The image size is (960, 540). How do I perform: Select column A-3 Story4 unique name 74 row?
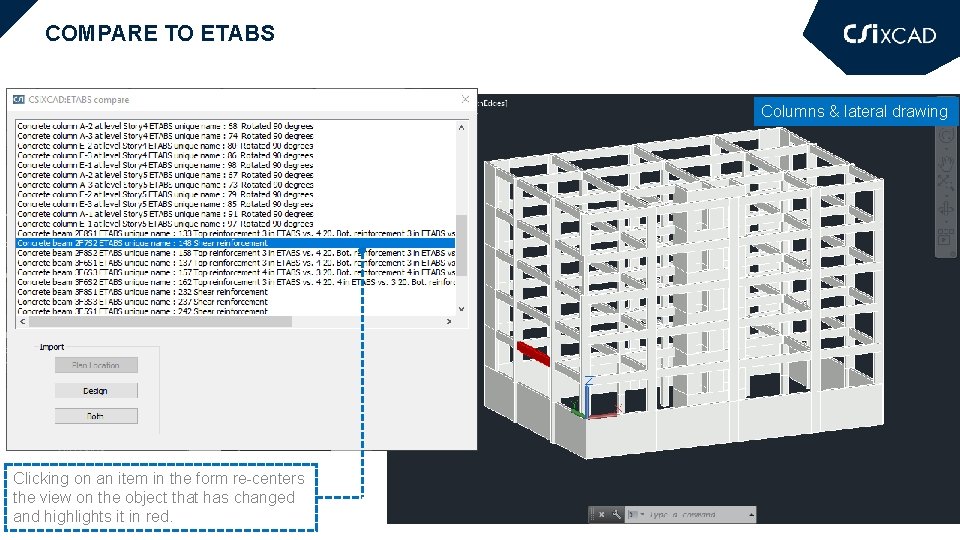tap(235, 136)
